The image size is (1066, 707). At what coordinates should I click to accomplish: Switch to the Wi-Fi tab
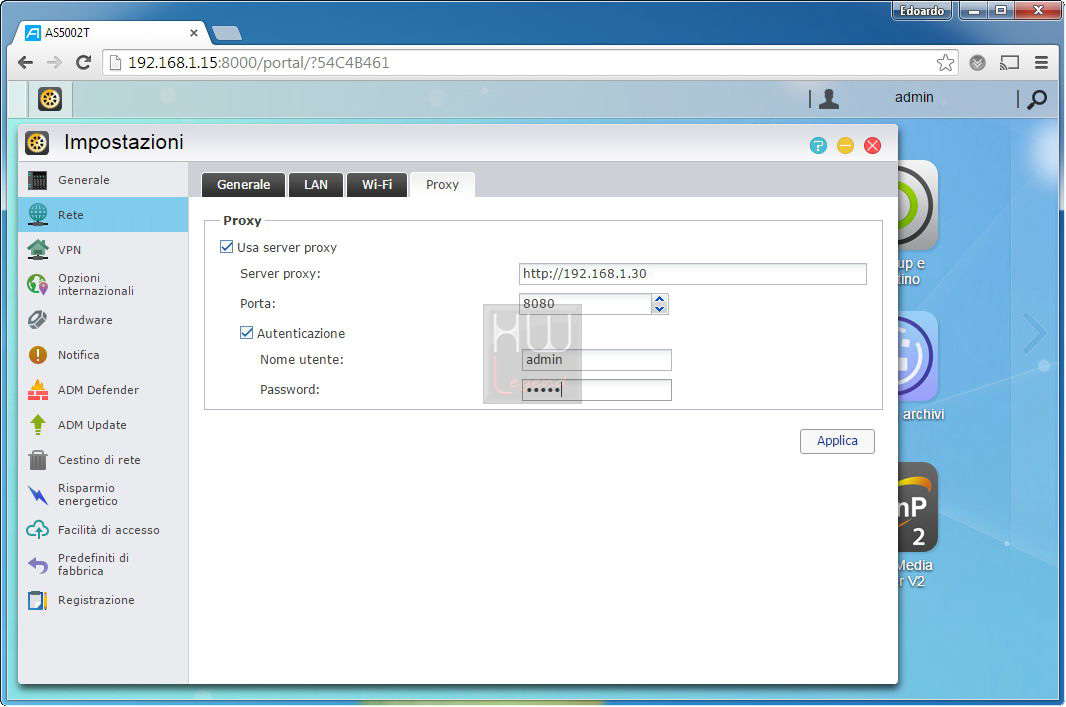(377, 185)
